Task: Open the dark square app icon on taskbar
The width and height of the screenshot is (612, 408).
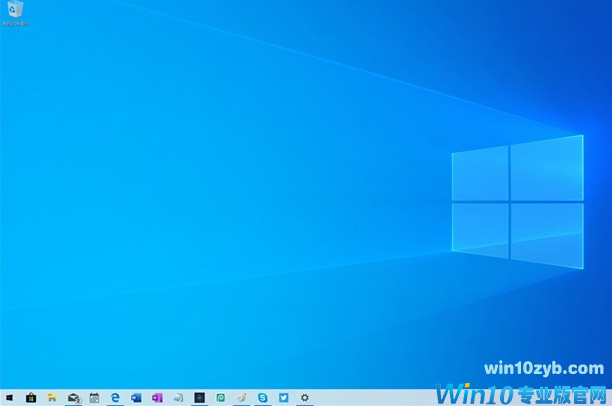Action: click(x=199, y=398)
